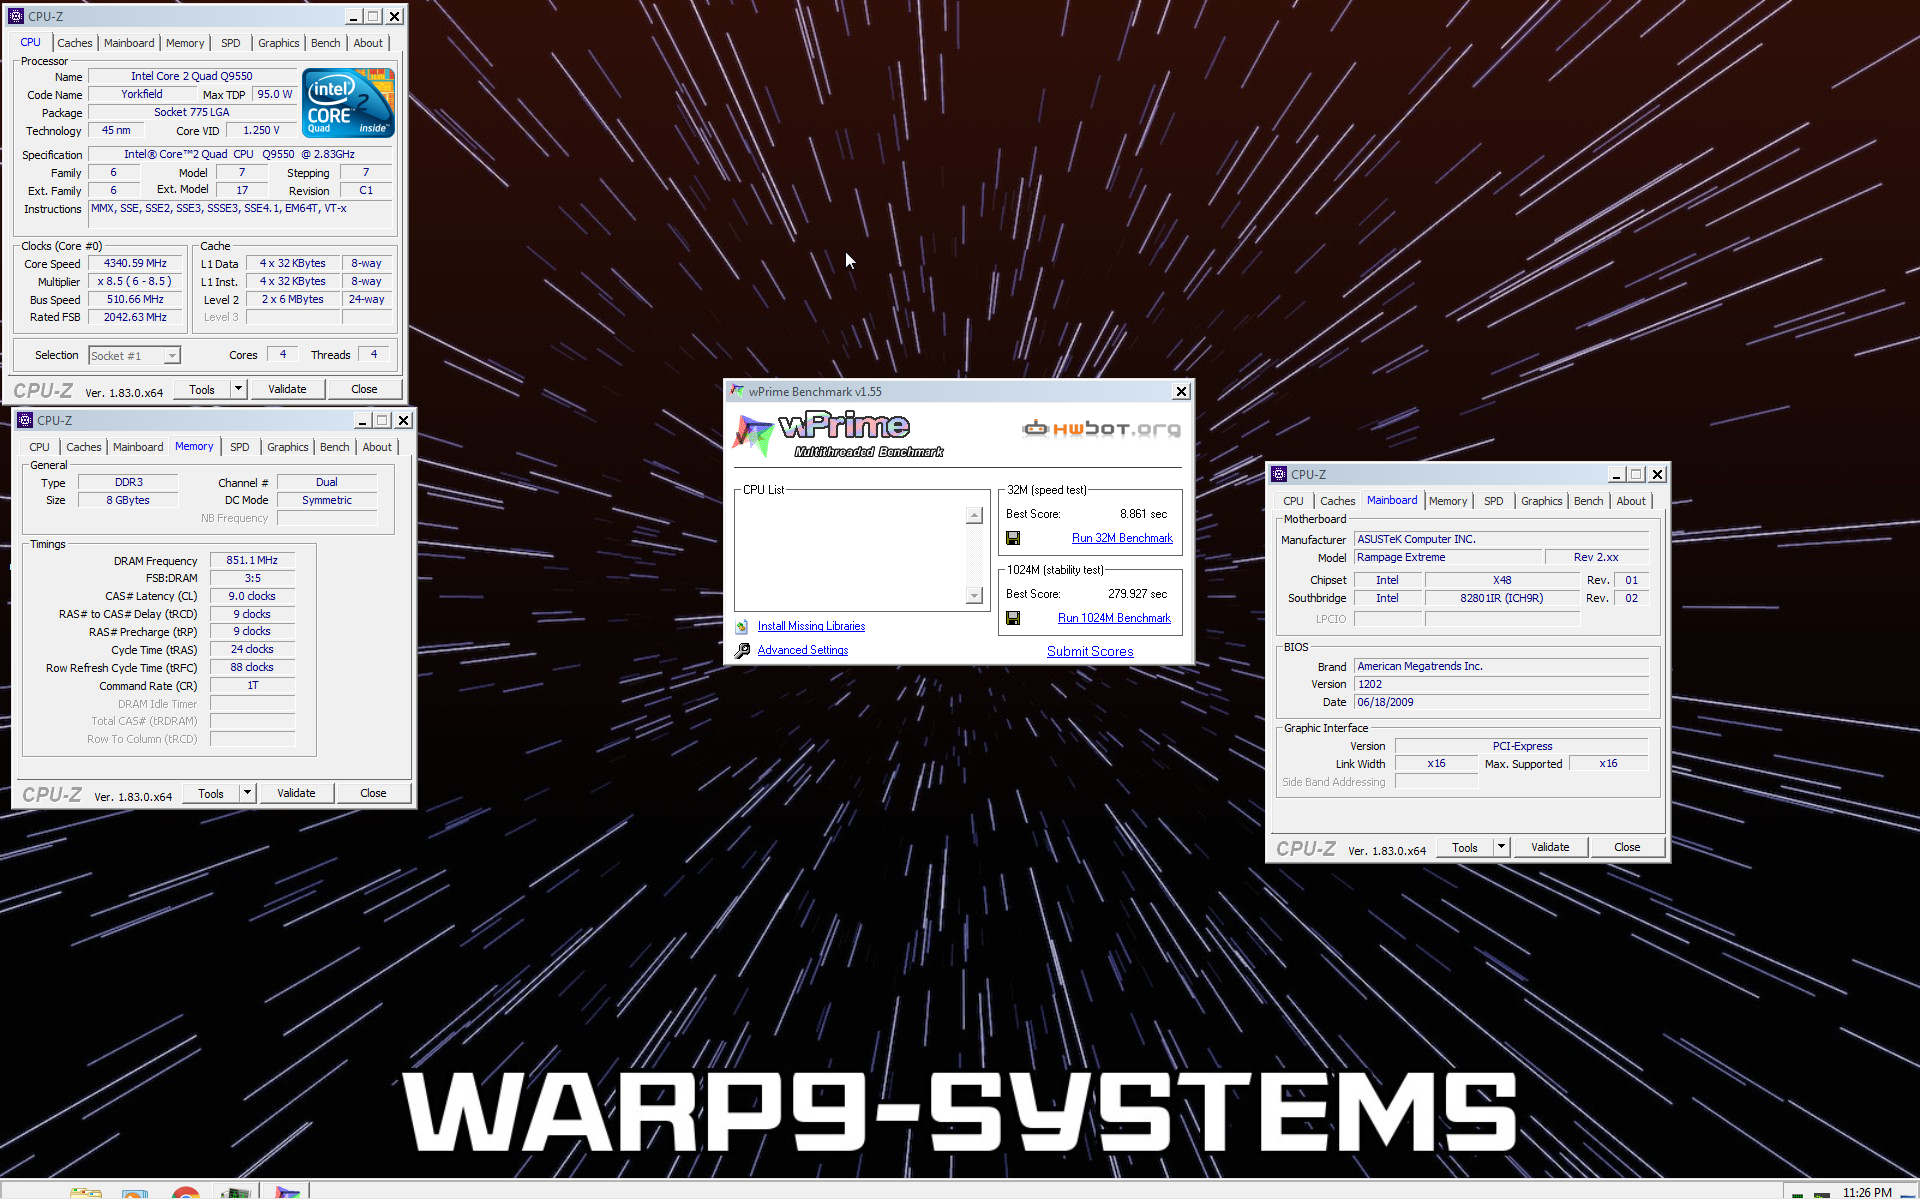This screenshot has width=1920, height=1200.
Task: Click the Intel Core 2 Quad logo image
Action: pos(348,103)
